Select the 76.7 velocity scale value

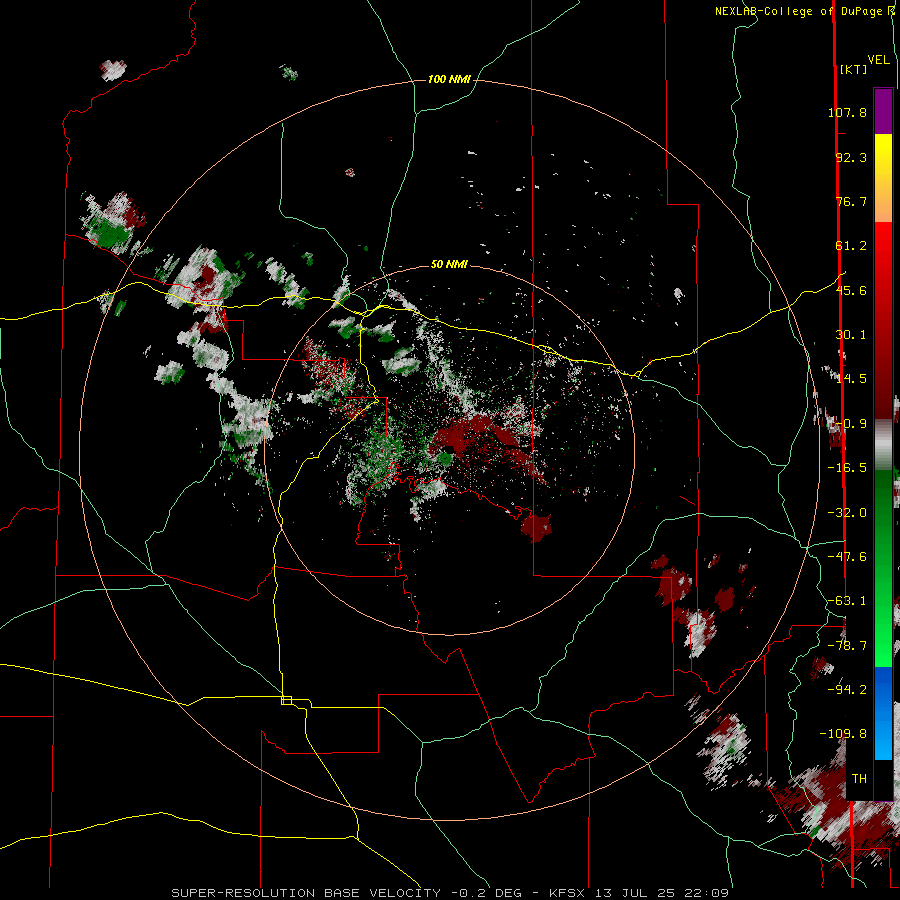point(851,201)
